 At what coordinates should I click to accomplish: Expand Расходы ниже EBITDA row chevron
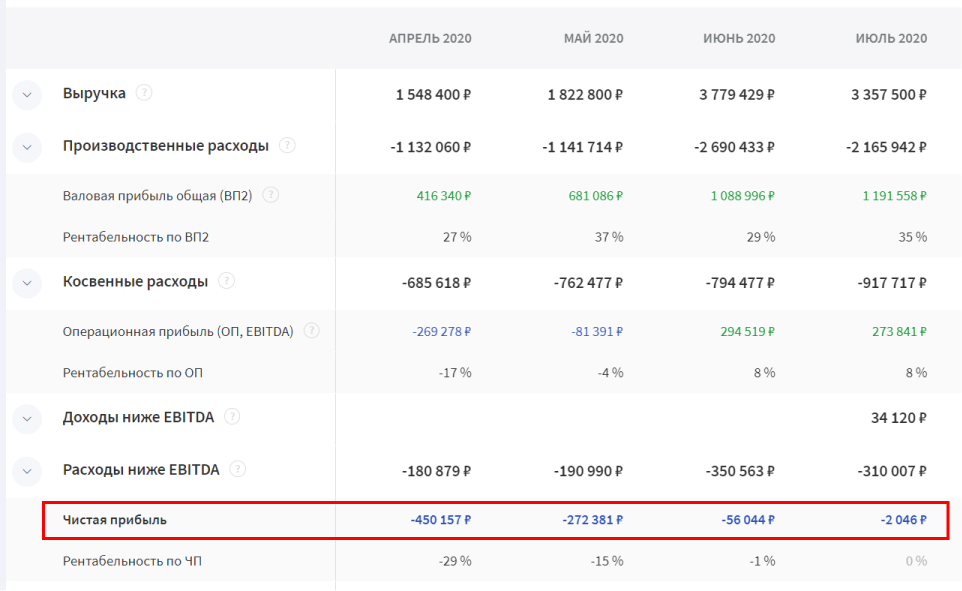pos(27,471)
